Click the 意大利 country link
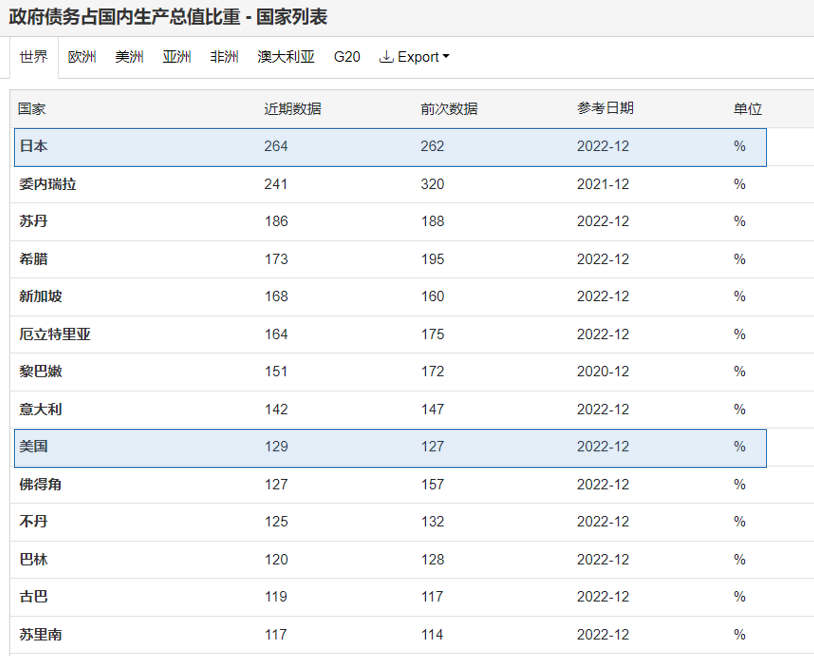Image resolution: width=814 pixels, height=656 pixels. pos(41,409)
